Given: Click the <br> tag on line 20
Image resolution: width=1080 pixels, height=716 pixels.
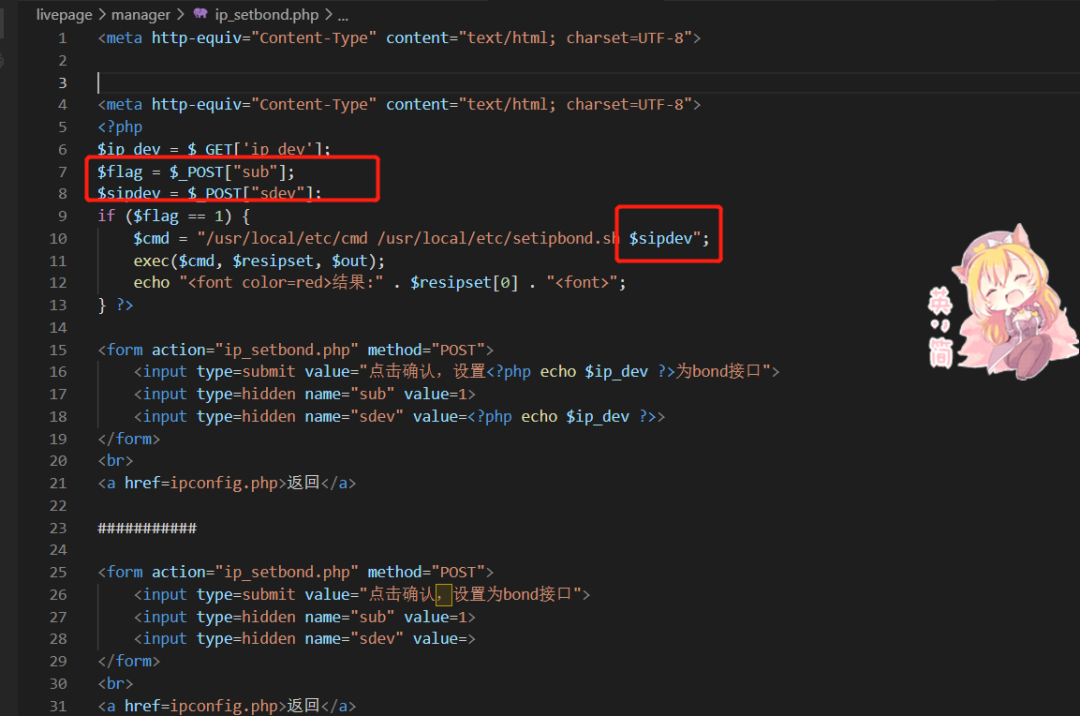Looking at the screenshot, I should 116,461.
